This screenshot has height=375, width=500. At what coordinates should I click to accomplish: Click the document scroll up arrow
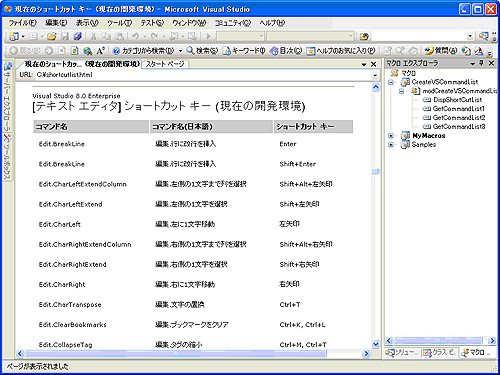376,87
